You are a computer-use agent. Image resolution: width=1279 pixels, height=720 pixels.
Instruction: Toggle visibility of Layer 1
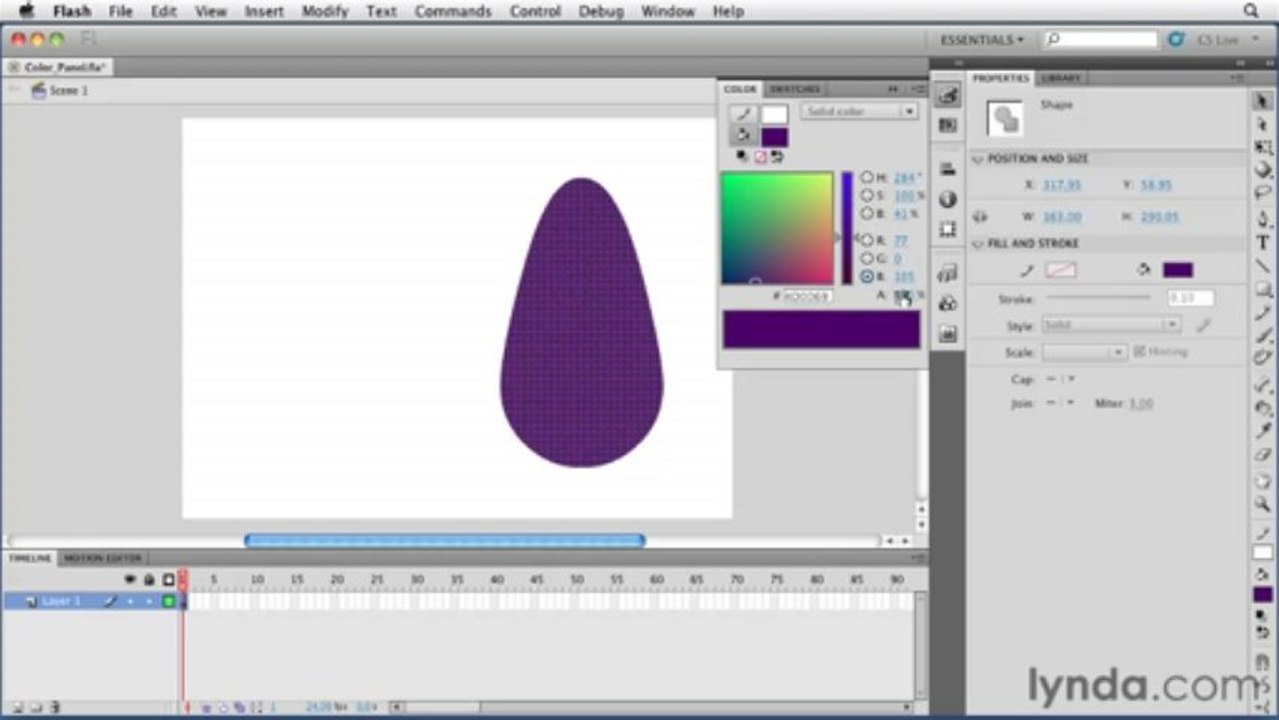[130, 601]
